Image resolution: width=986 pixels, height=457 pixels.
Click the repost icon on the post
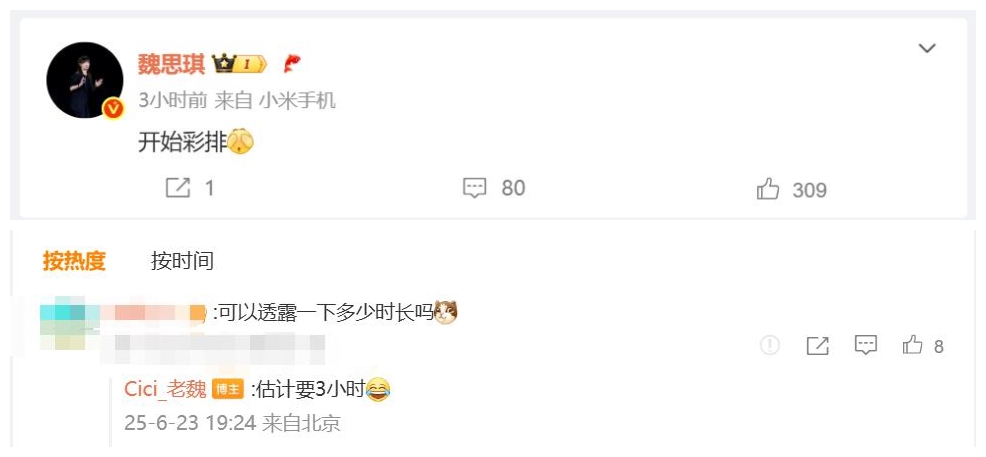click(177, 187)
